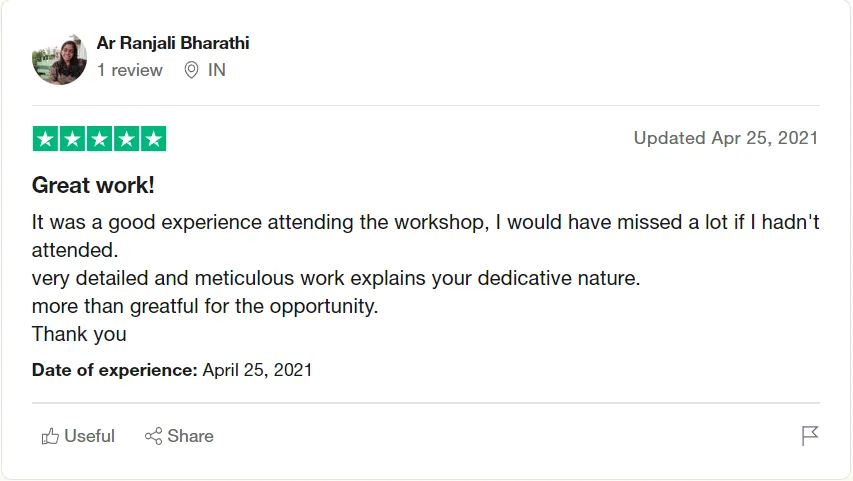This screenshot has width=853, height=481.
Task: Click the second green rating star
Action: (x=72, y=139)
